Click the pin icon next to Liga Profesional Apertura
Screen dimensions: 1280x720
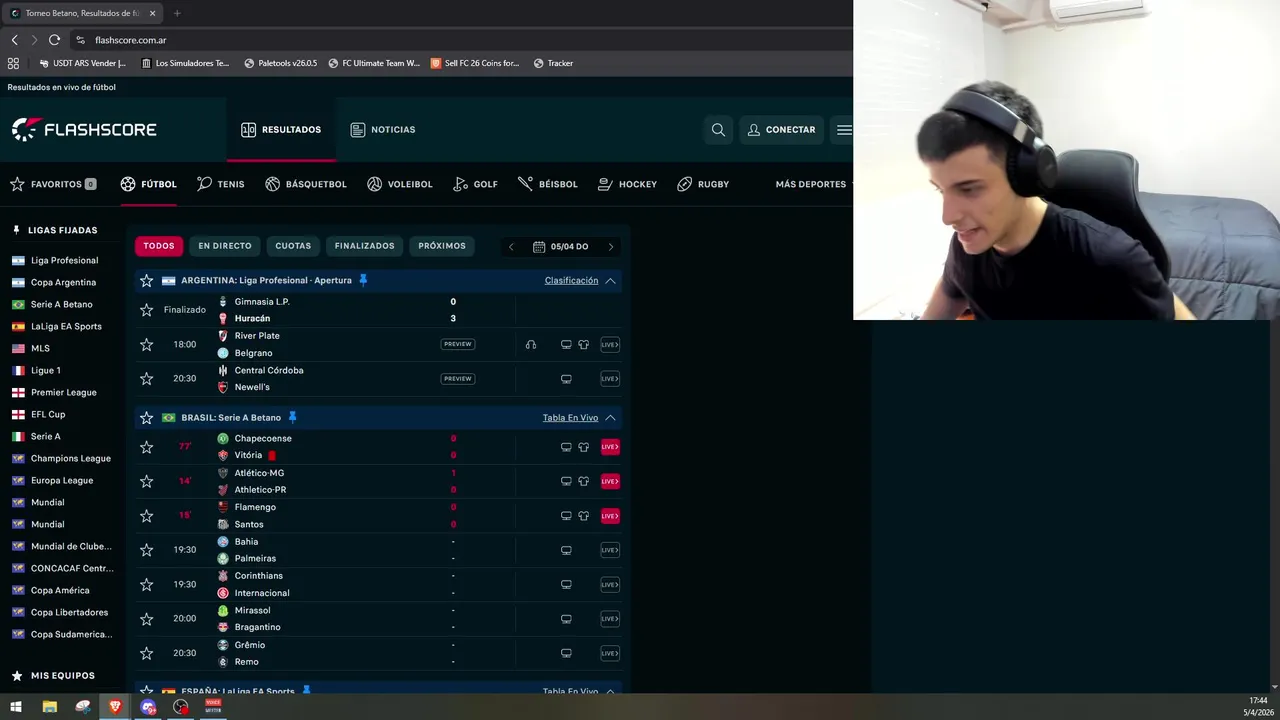[363, 280]
